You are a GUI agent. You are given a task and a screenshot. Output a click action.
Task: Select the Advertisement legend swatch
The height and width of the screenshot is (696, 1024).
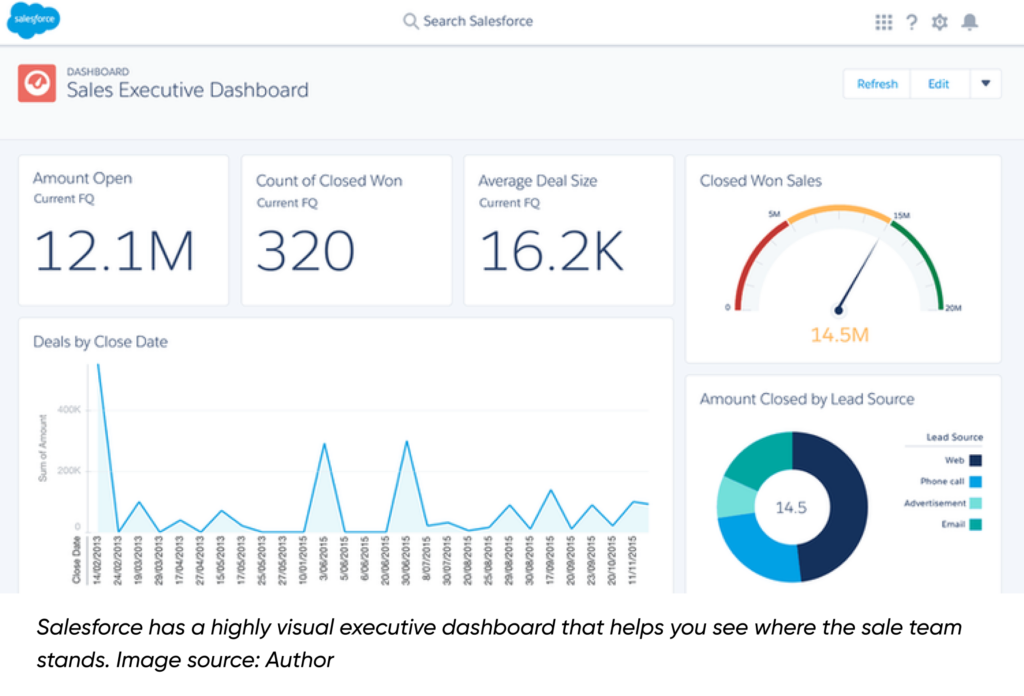(x=975, y=503)
